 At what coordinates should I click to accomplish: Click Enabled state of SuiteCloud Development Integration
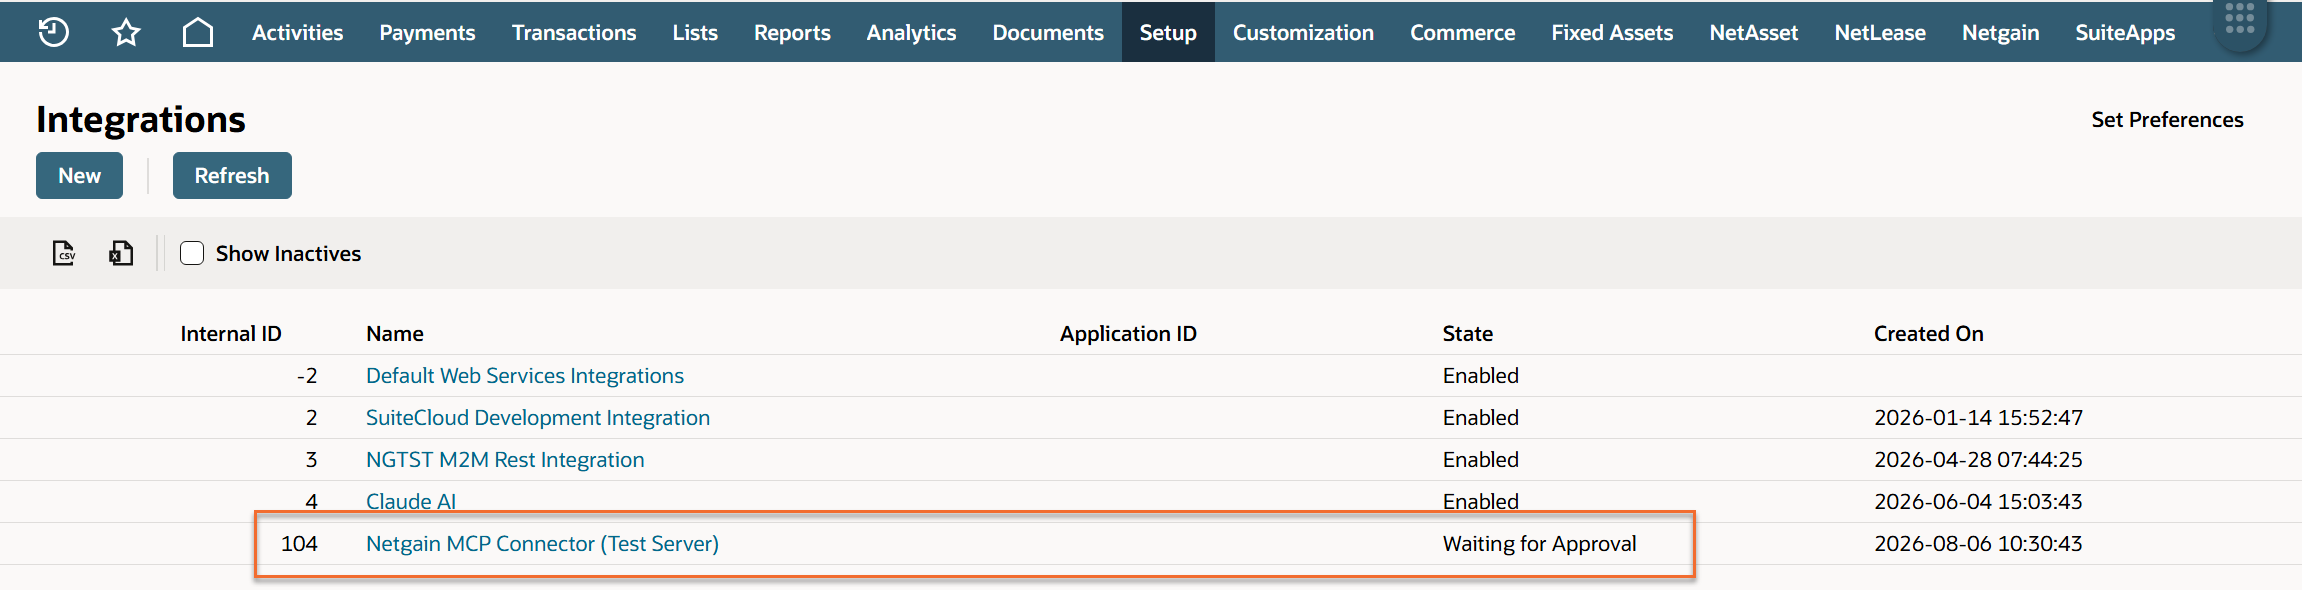pos(1480,417)
